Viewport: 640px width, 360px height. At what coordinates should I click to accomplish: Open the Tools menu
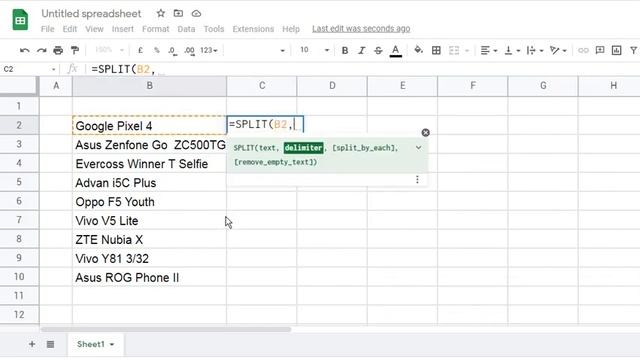click(214, 29)
